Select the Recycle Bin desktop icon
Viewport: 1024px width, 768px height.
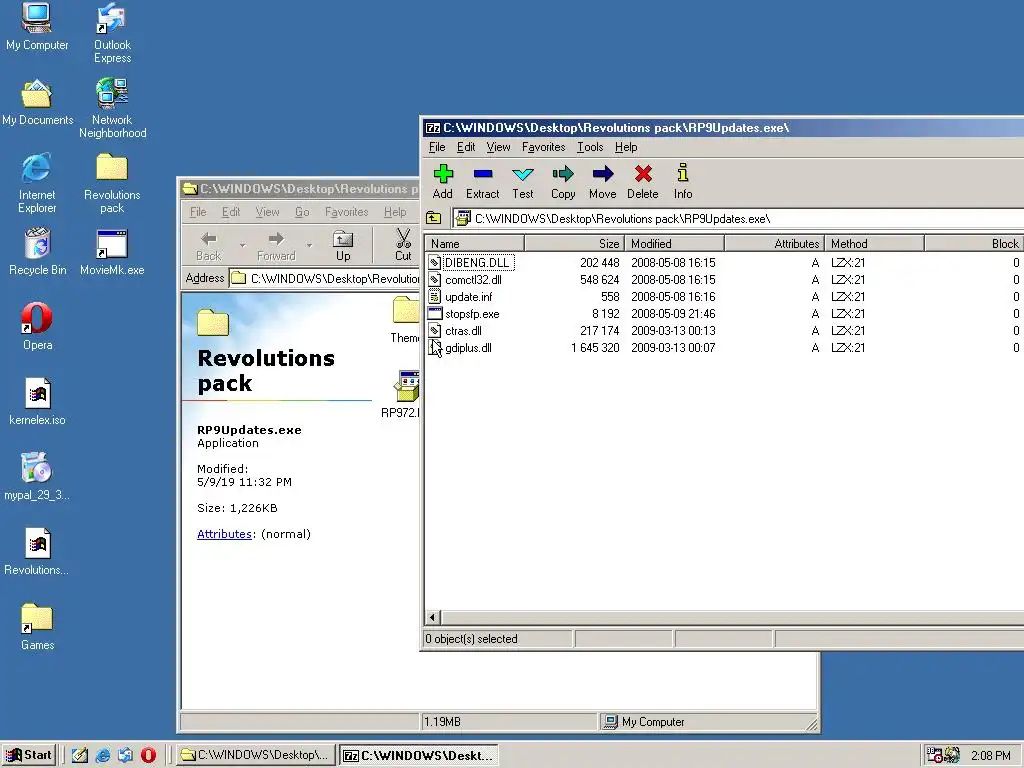[37, 252]
